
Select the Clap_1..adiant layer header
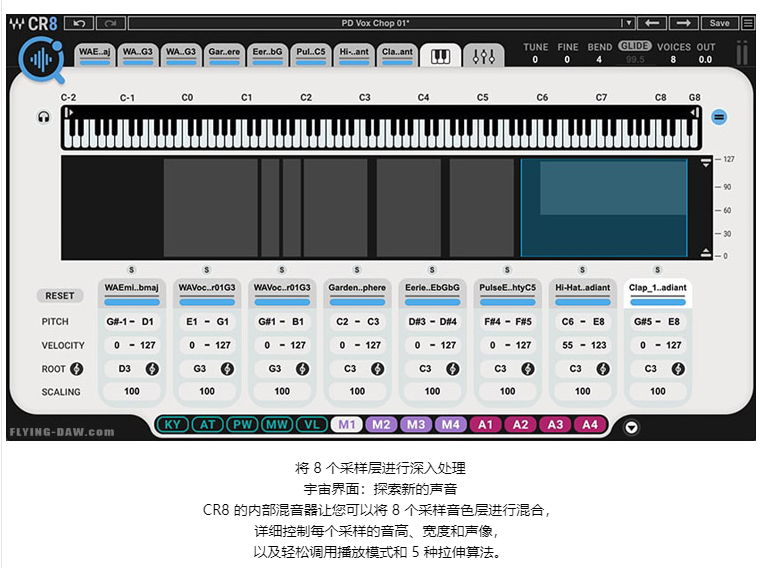(x=658, y=293)
